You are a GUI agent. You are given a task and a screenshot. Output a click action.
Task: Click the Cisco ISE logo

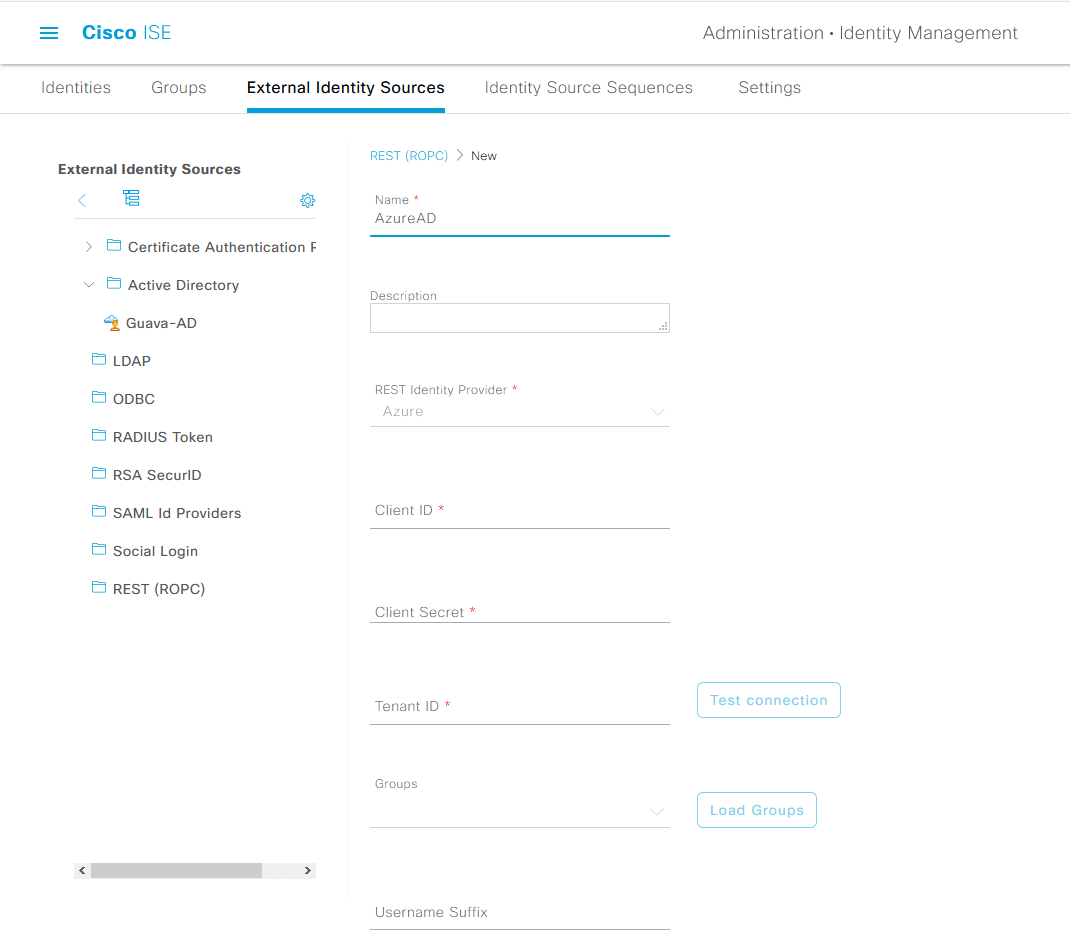point(126,33)
